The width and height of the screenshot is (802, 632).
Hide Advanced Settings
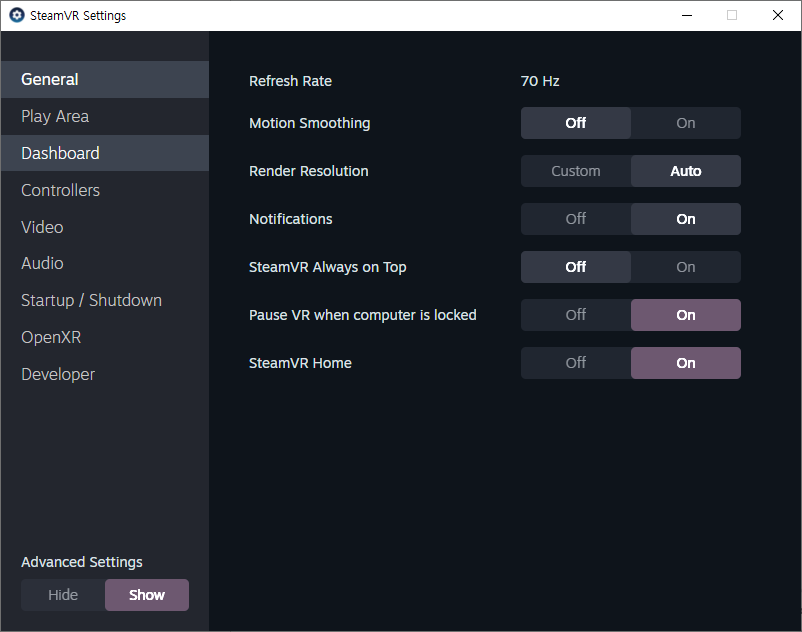point(63,595)
